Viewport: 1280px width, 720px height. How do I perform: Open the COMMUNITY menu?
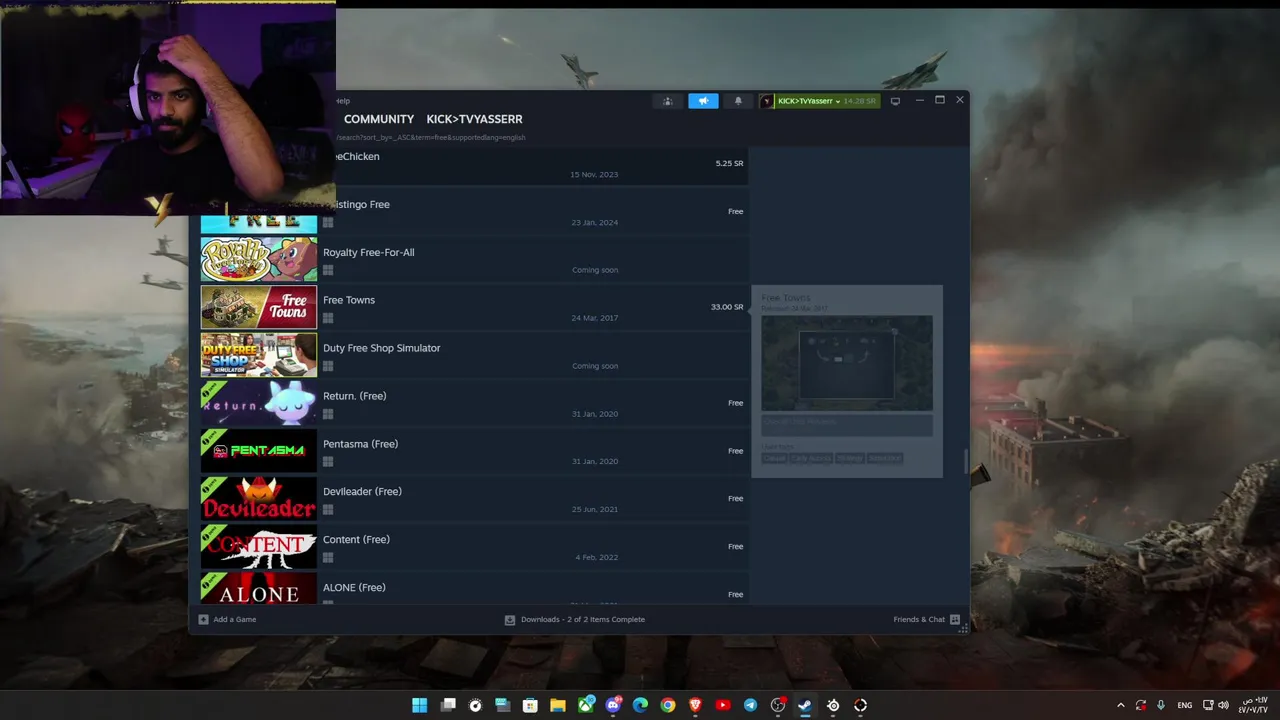tap(379, 119)
